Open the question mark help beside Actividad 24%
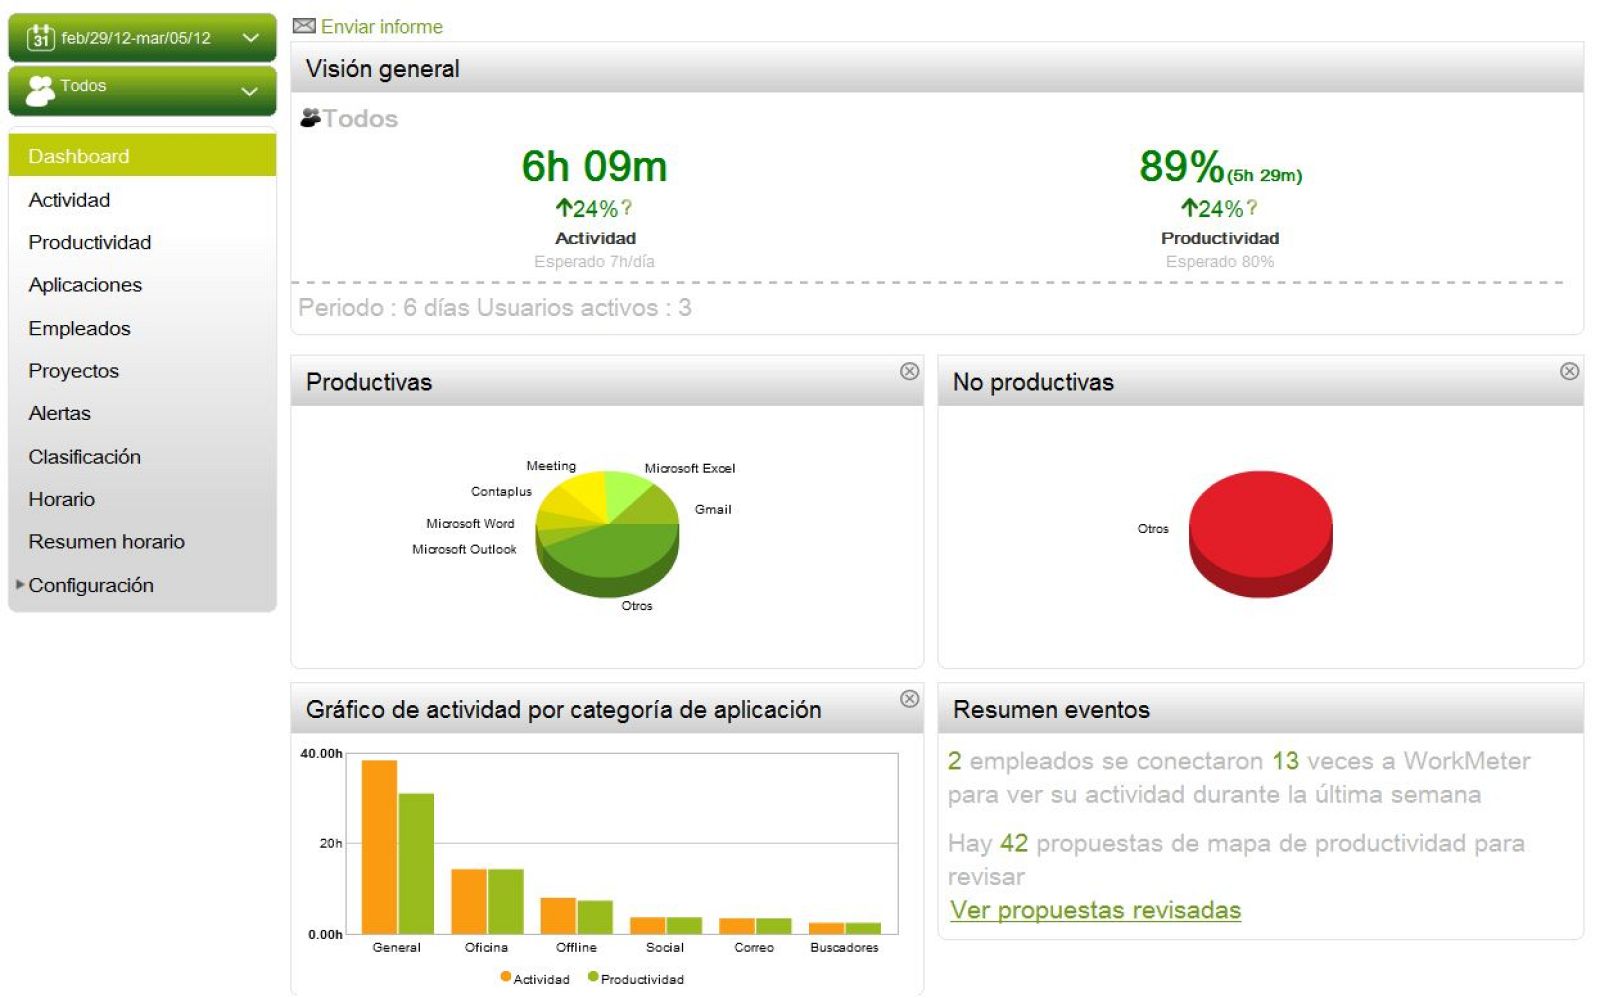1600x998 pixels. pyautogui.click(x=628, y=207)
